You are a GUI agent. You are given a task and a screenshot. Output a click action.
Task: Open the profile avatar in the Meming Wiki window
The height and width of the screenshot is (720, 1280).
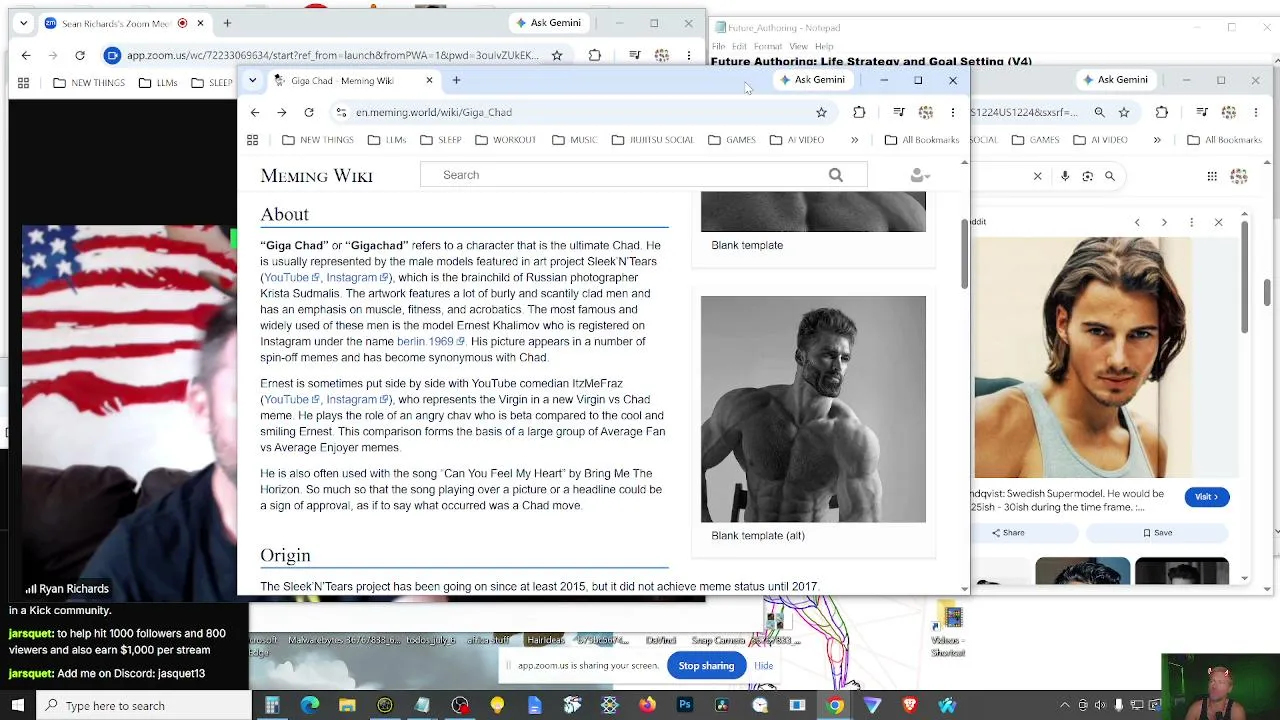(x=926, y=112)
